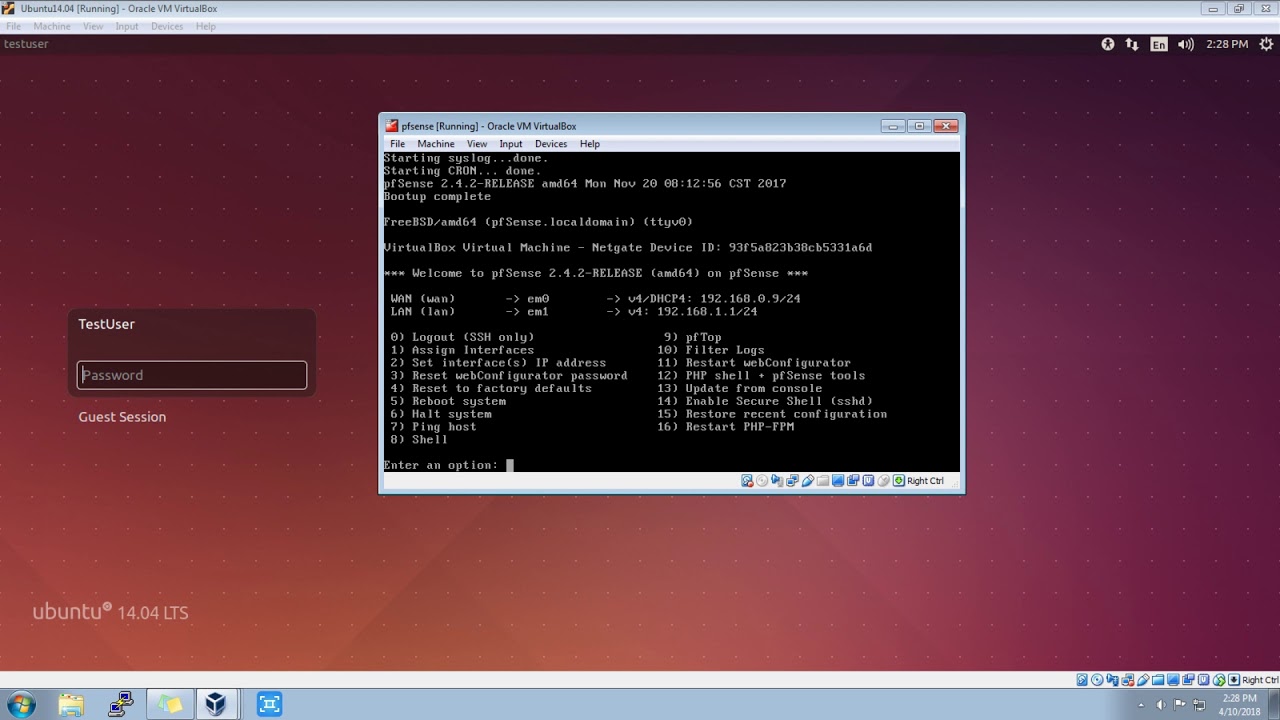The image size is (1280, 720).
Task: Open the Ubuntu clock showing 2:28 PM
Action: coord(1227,44)
